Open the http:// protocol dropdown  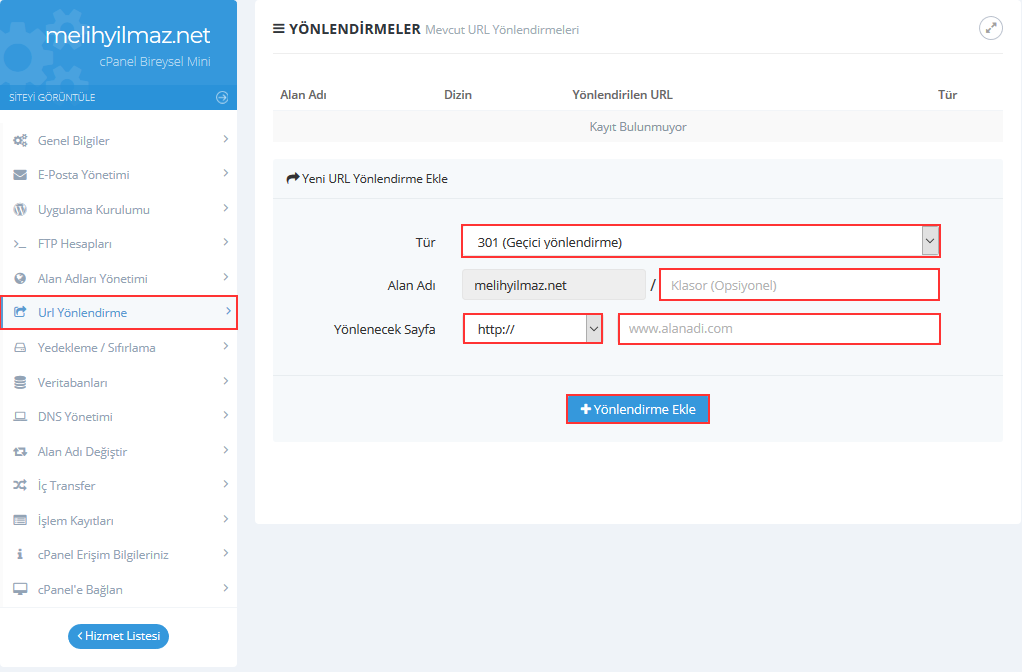coord(533,329)
